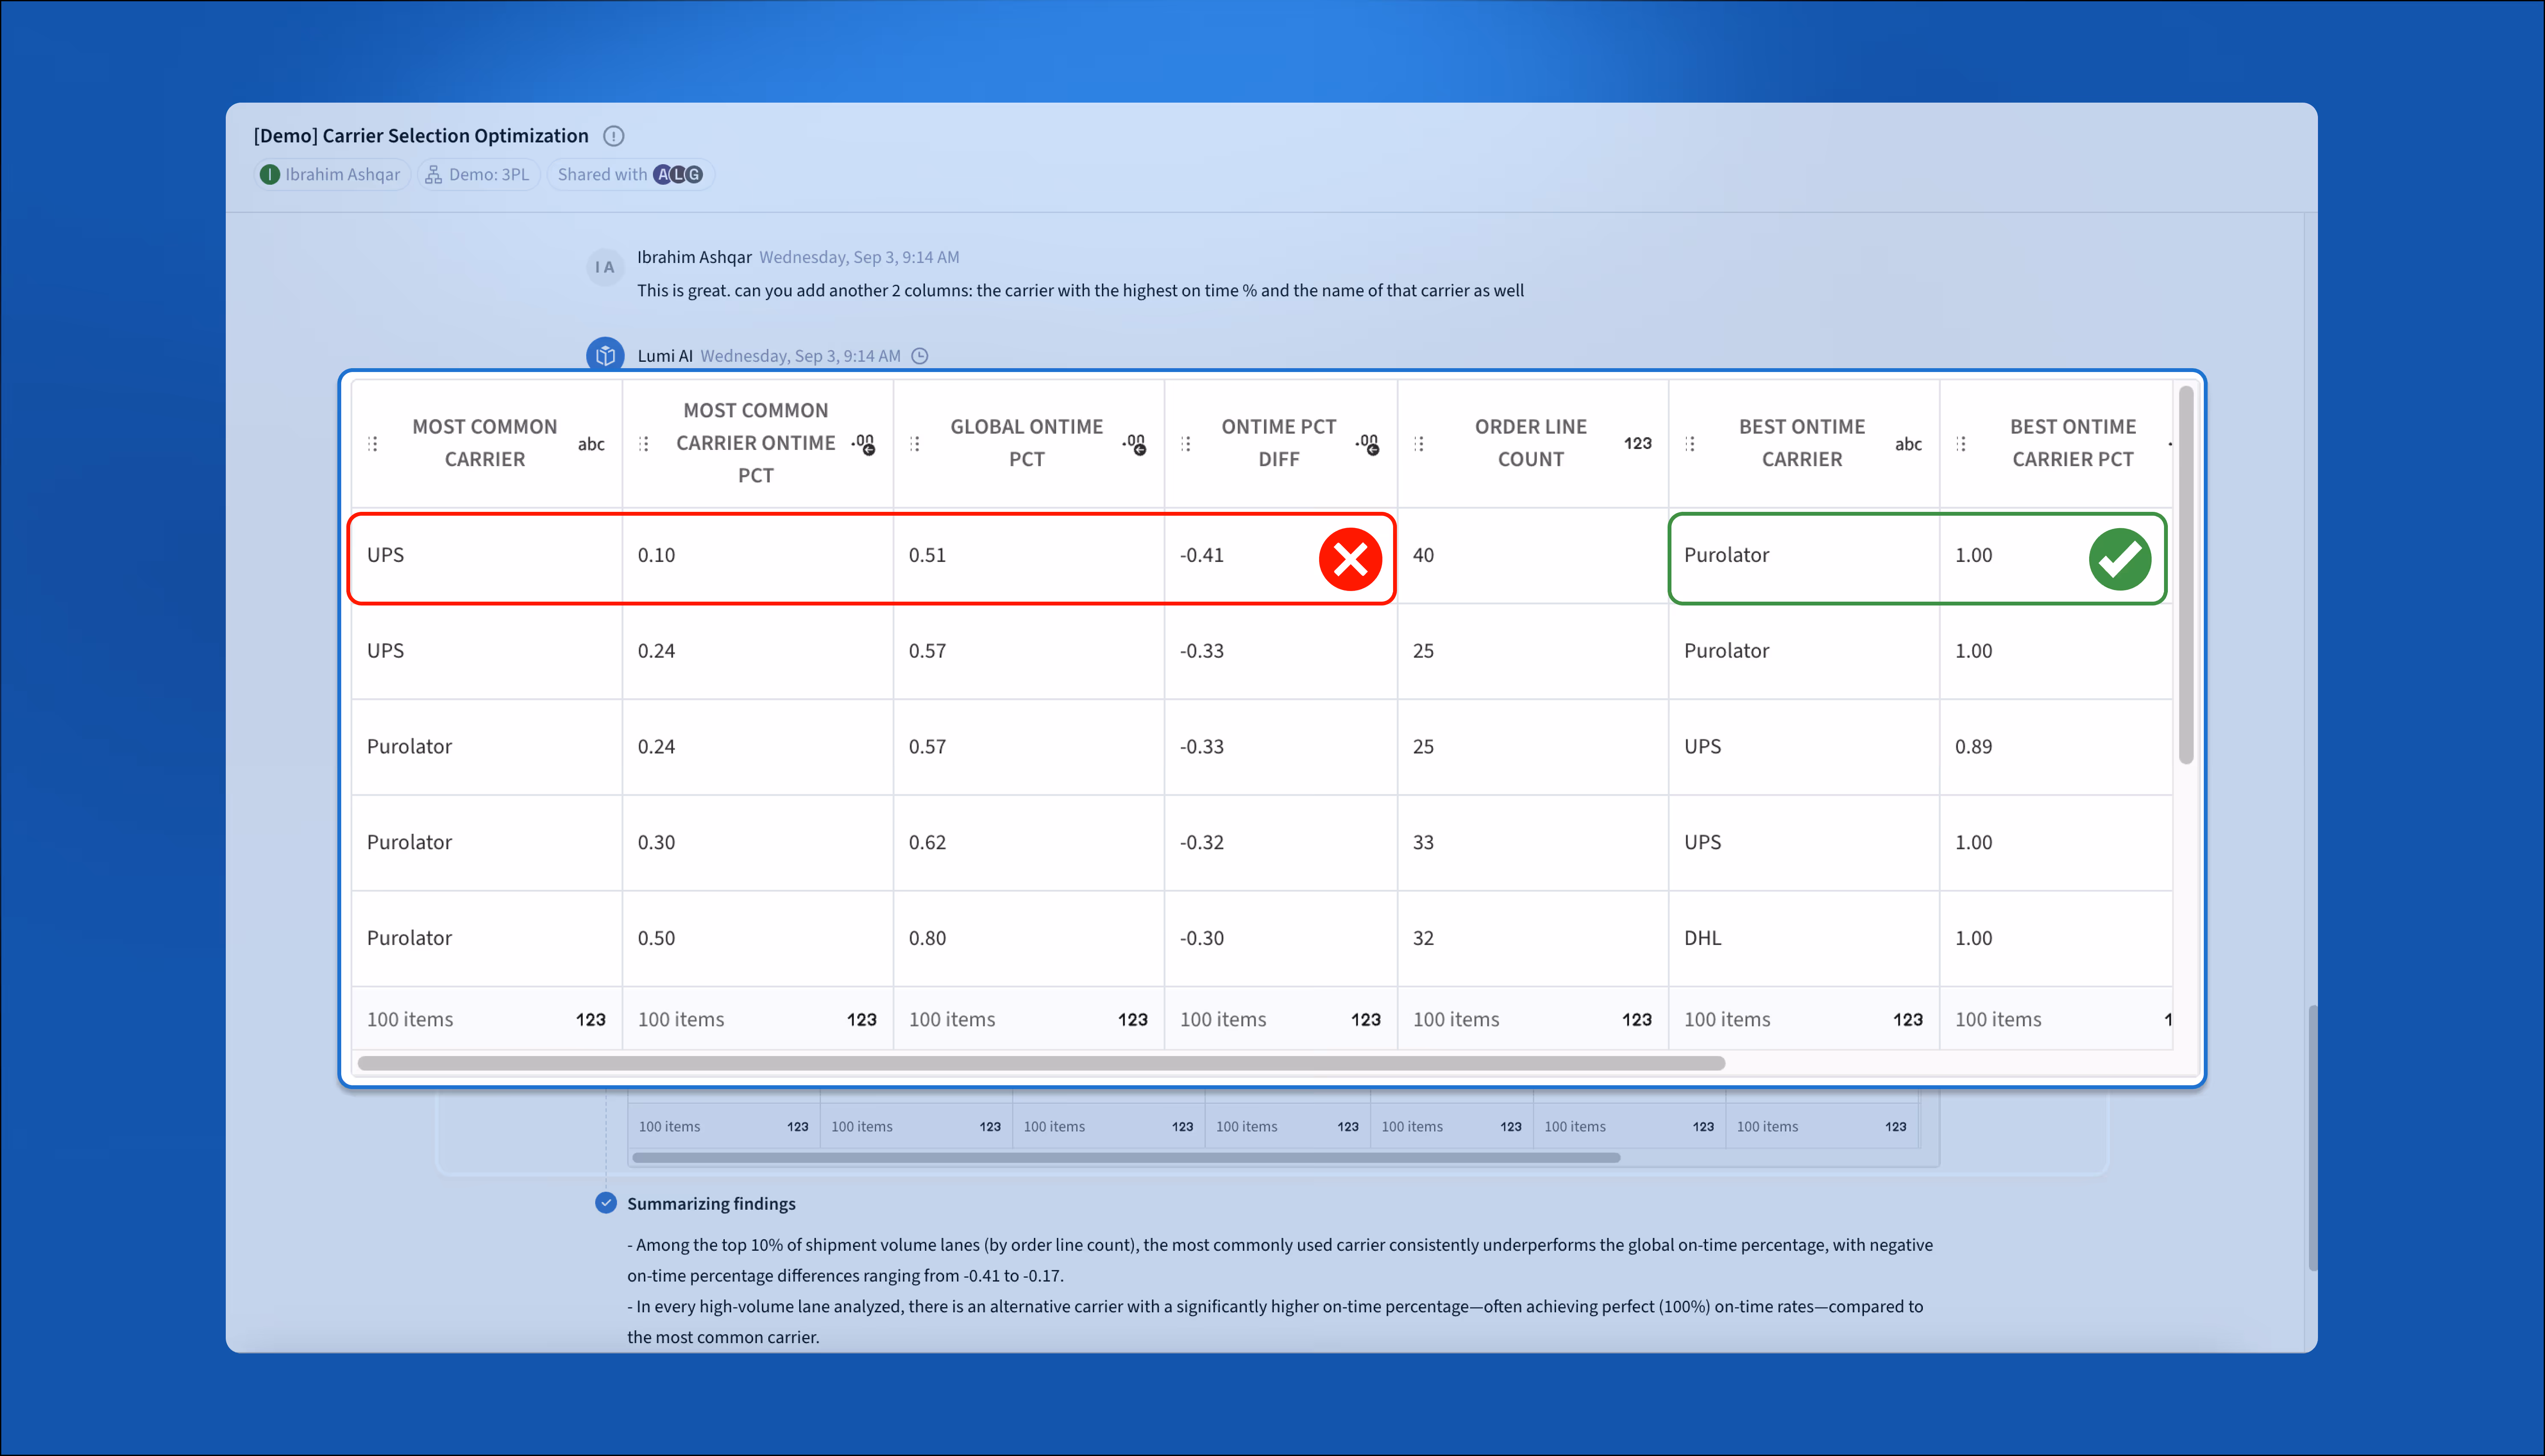Click clock icon next to Lumi AI timestamp
This screenshot has height=1456, width=2545.
920,356
